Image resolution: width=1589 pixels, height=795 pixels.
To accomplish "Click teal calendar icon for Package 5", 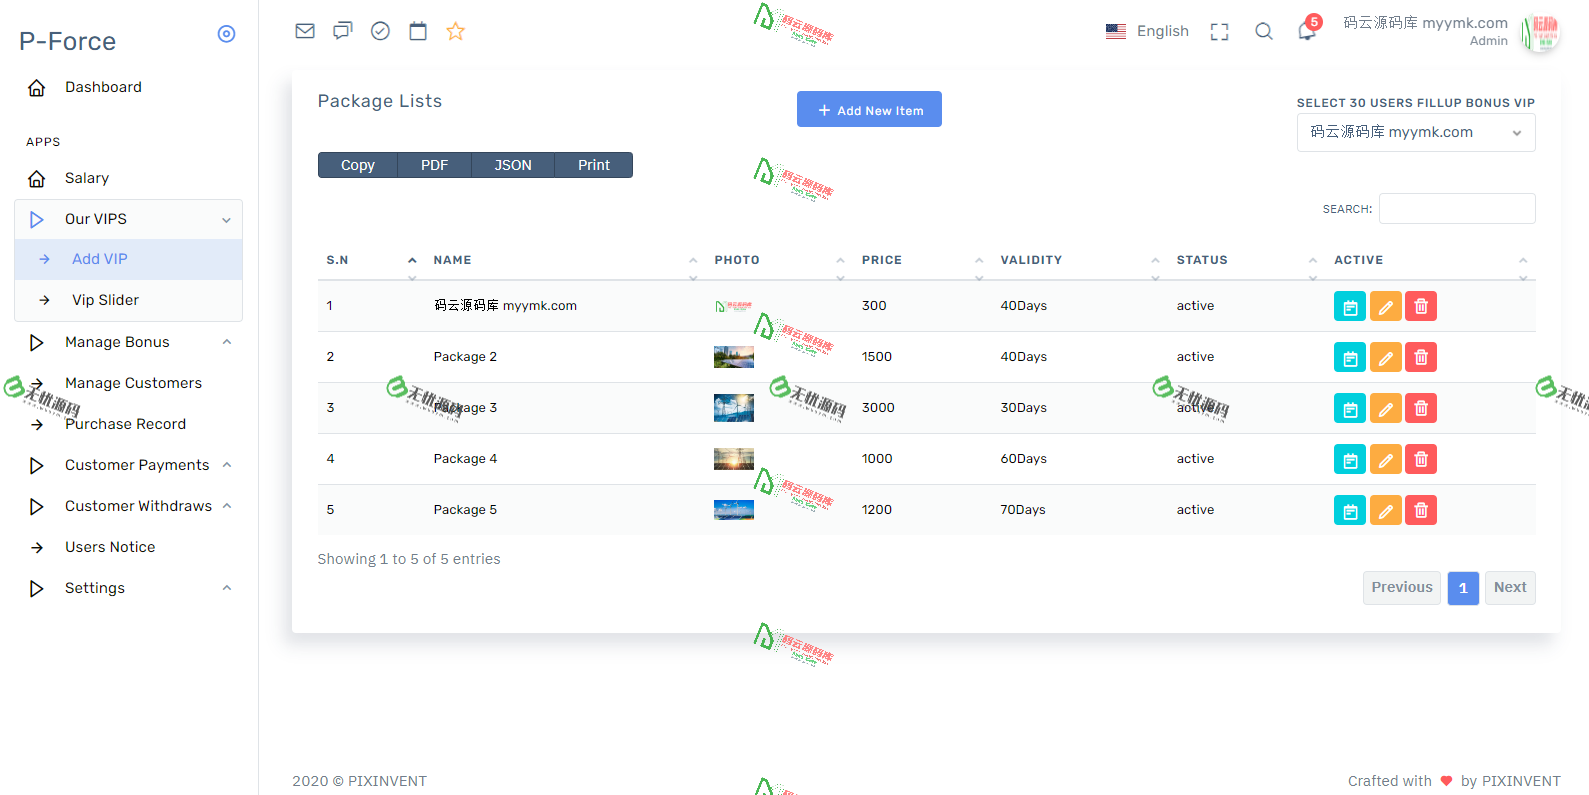I will (x=1349, y=510).
